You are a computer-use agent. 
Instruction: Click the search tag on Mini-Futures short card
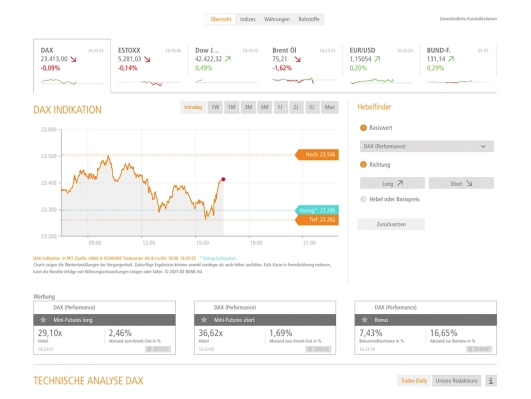(x=318, y=349)
